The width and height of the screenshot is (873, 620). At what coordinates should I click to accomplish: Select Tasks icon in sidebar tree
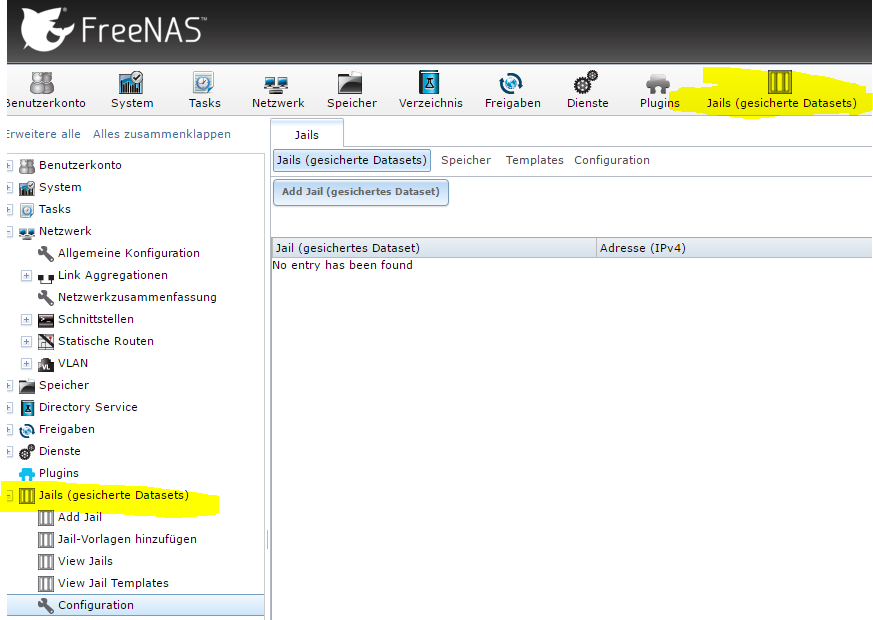[x=27, y=210]
